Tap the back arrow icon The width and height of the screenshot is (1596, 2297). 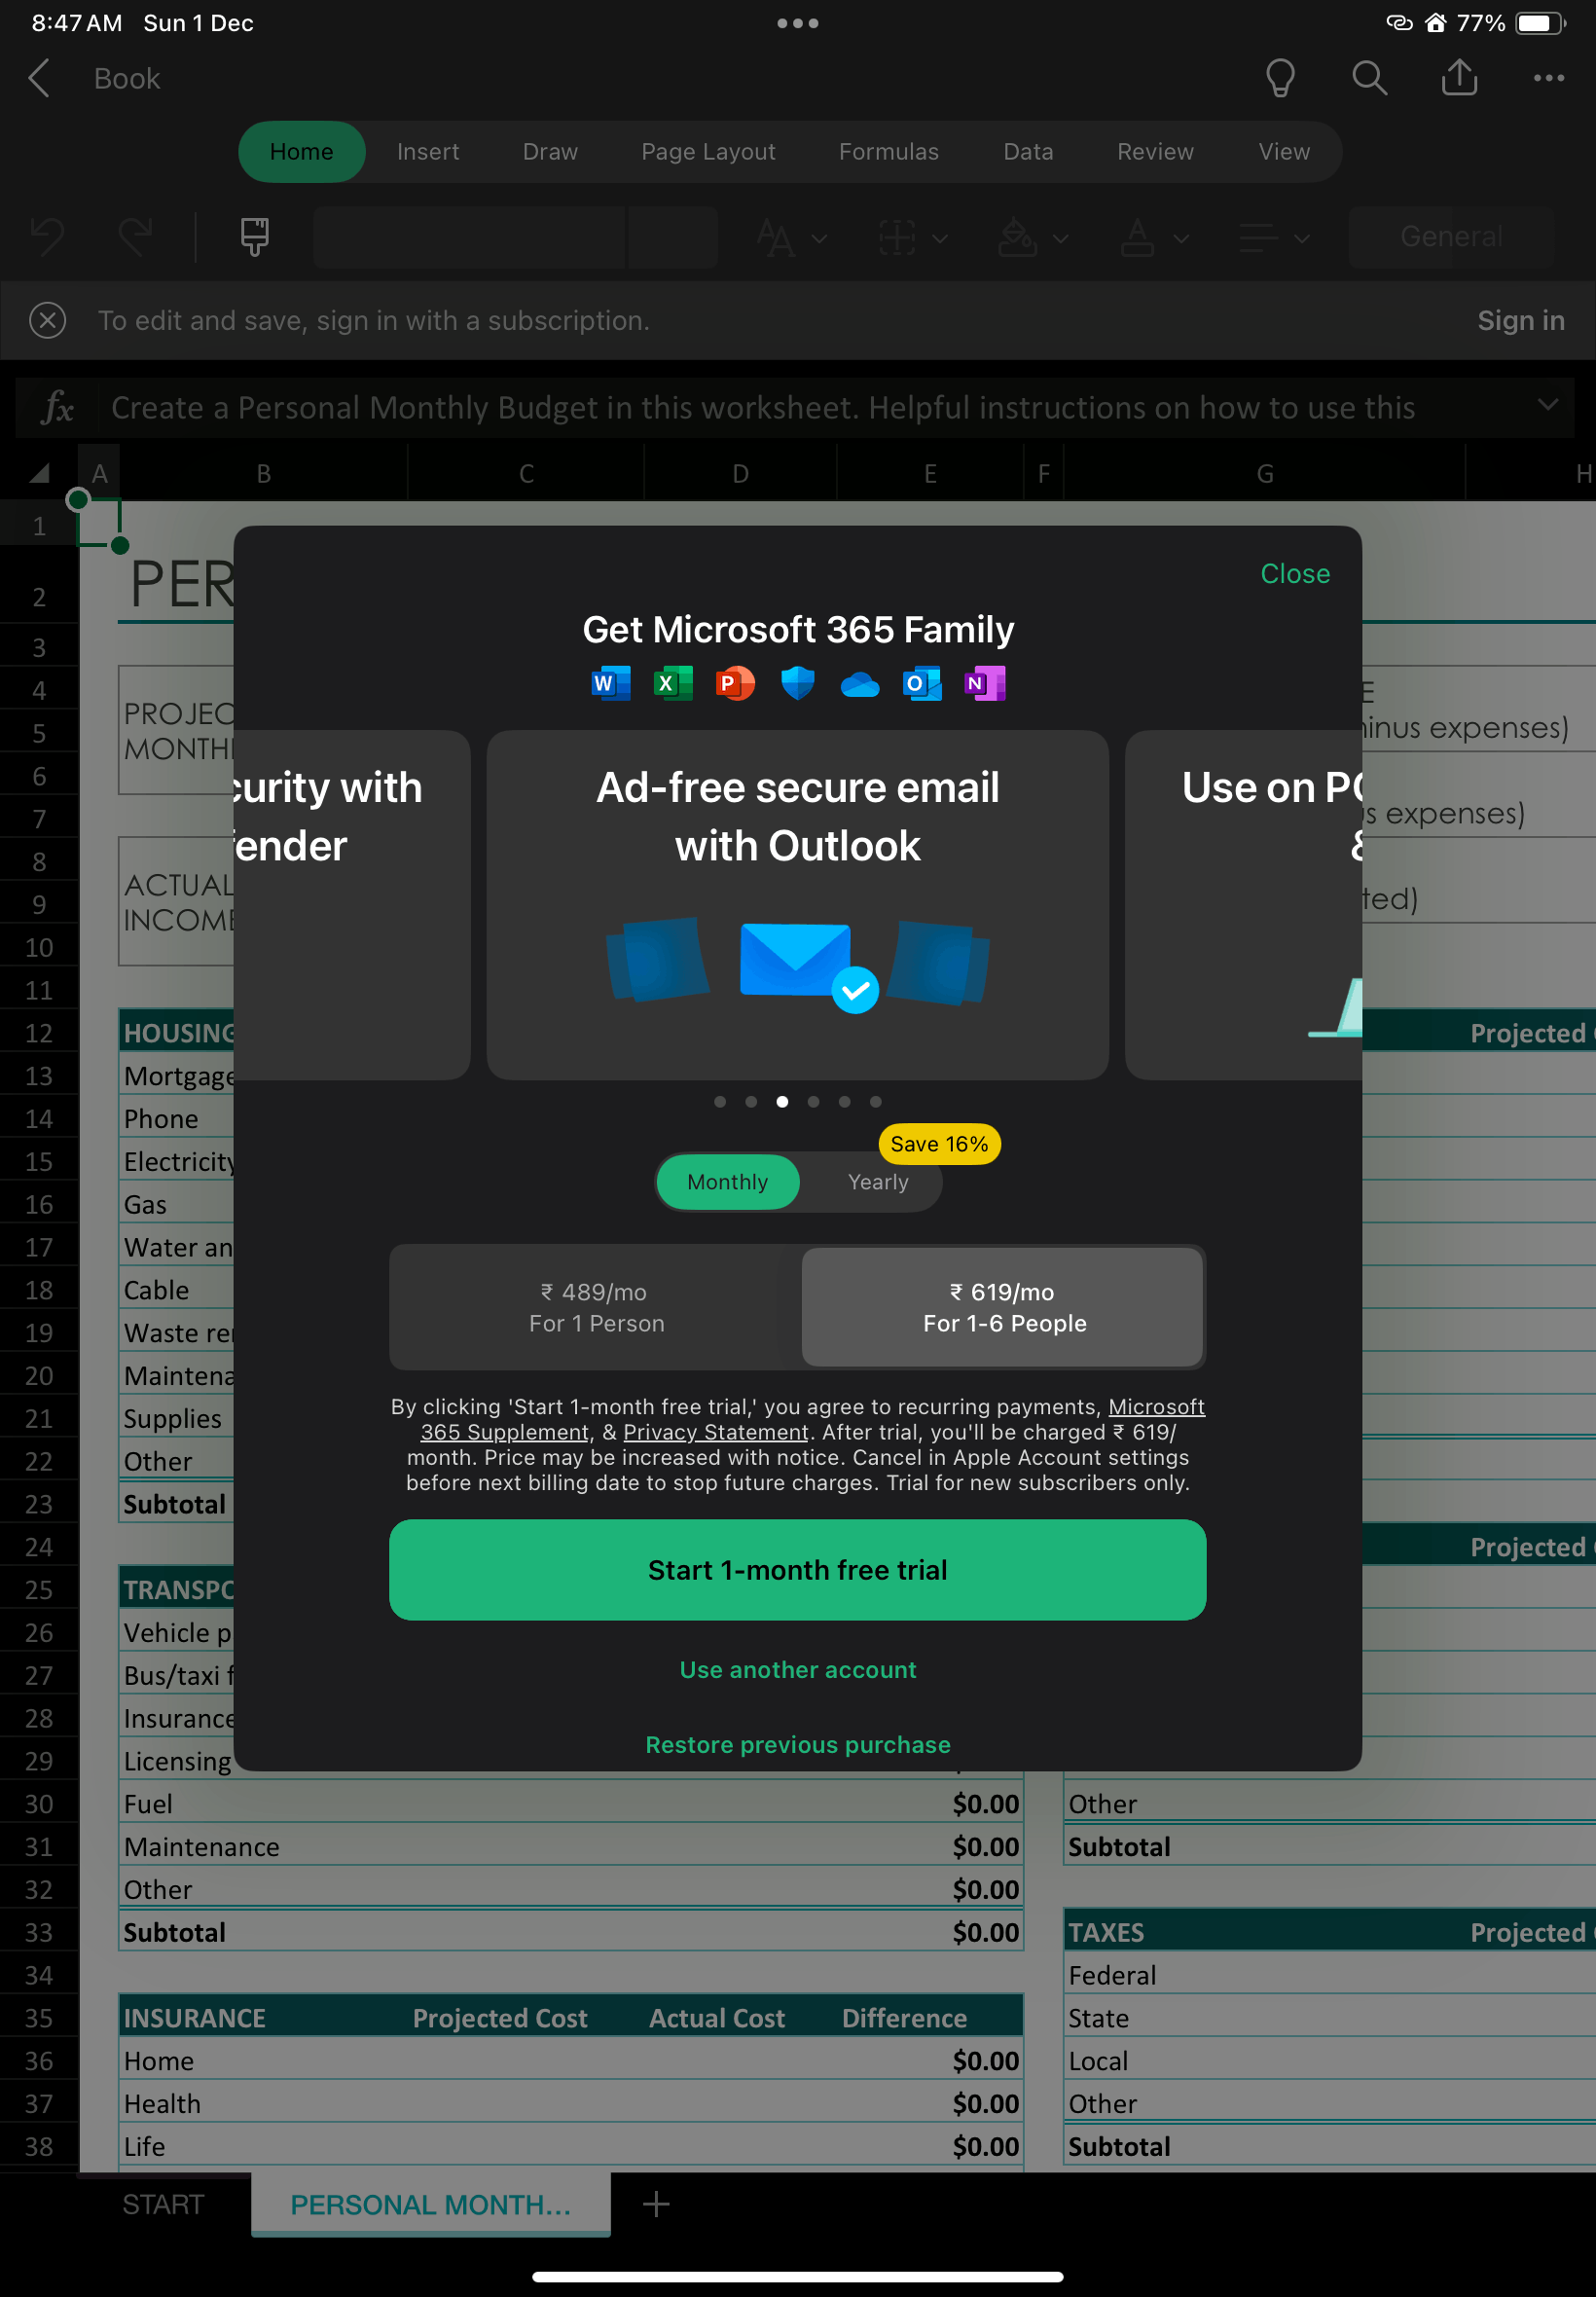click(39, 78)
